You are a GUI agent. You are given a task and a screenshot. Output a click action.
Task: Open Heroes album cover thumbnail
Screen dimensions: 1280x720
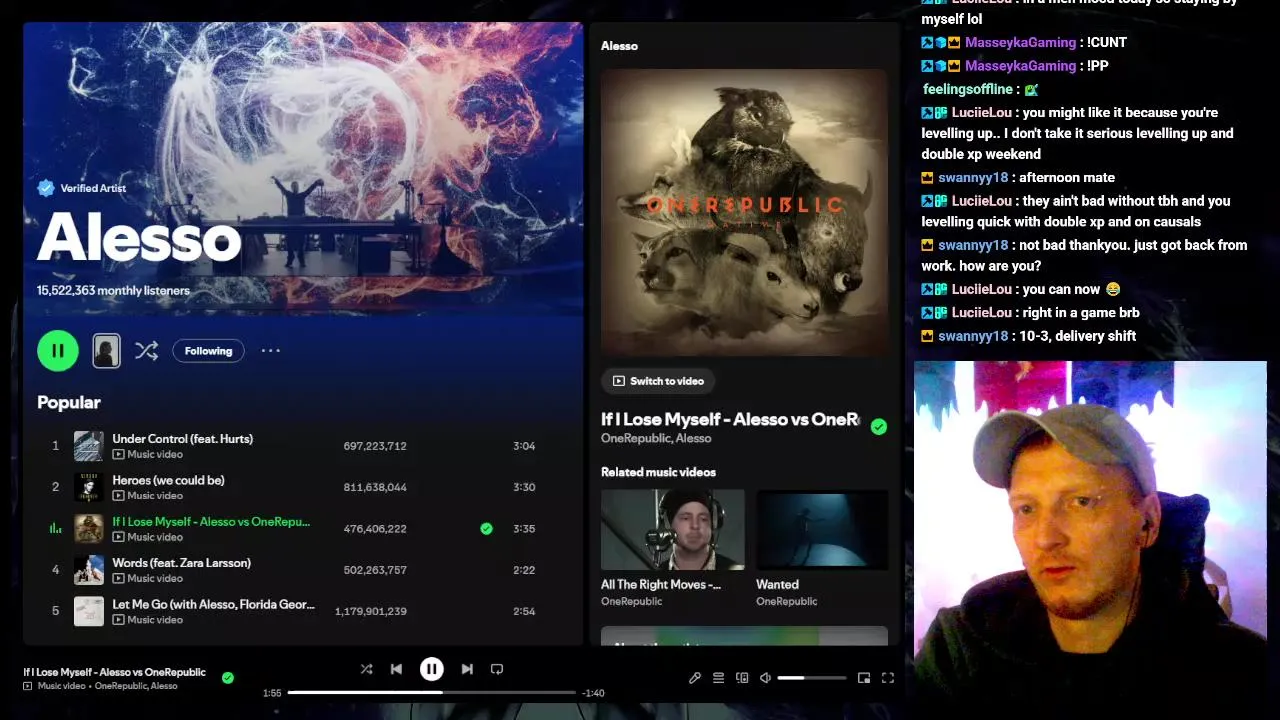(x=89, y=487)
